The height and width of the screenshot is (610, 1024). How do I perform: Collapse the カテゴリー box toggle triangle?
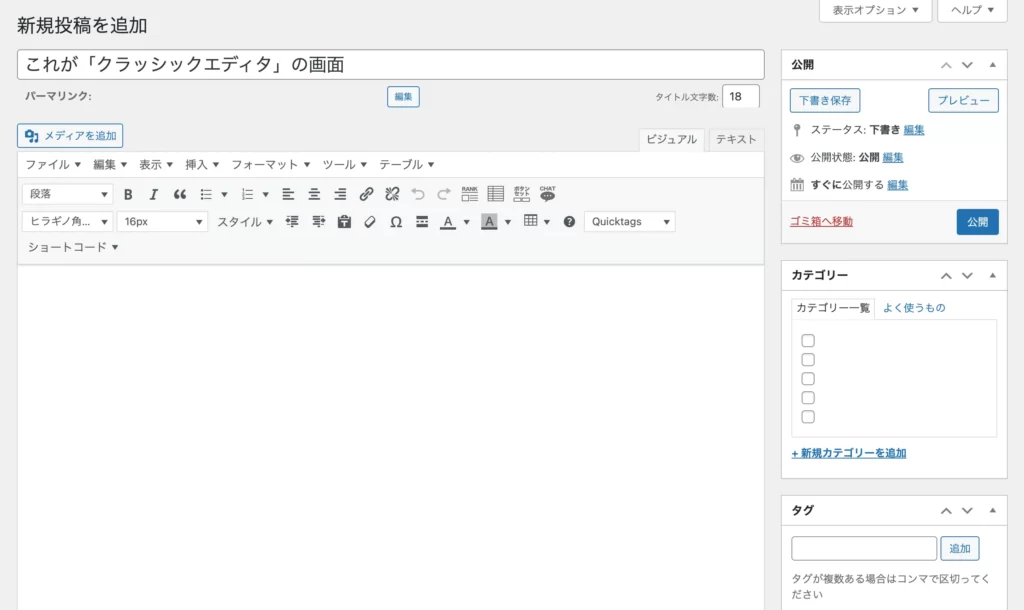click(x=993, y=276)
